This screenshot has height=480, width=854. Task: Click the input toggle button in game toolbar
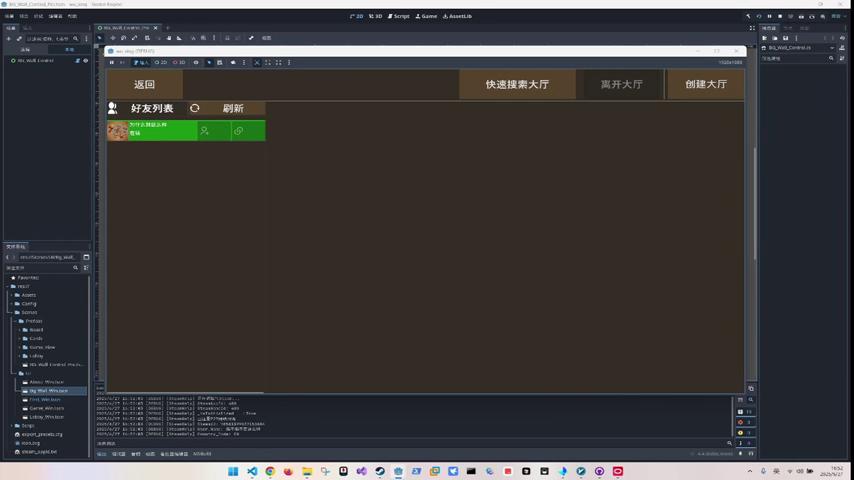[141, 63]
